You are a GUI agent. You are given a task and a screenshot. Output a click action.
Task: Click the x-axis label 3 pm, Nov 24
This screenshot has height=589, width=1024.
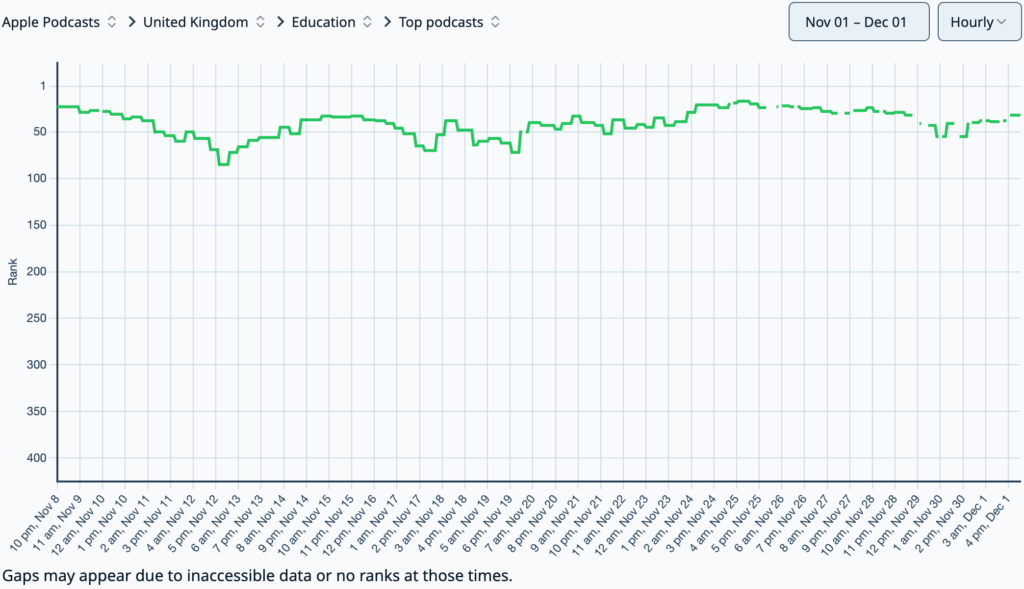pos(690,524)
